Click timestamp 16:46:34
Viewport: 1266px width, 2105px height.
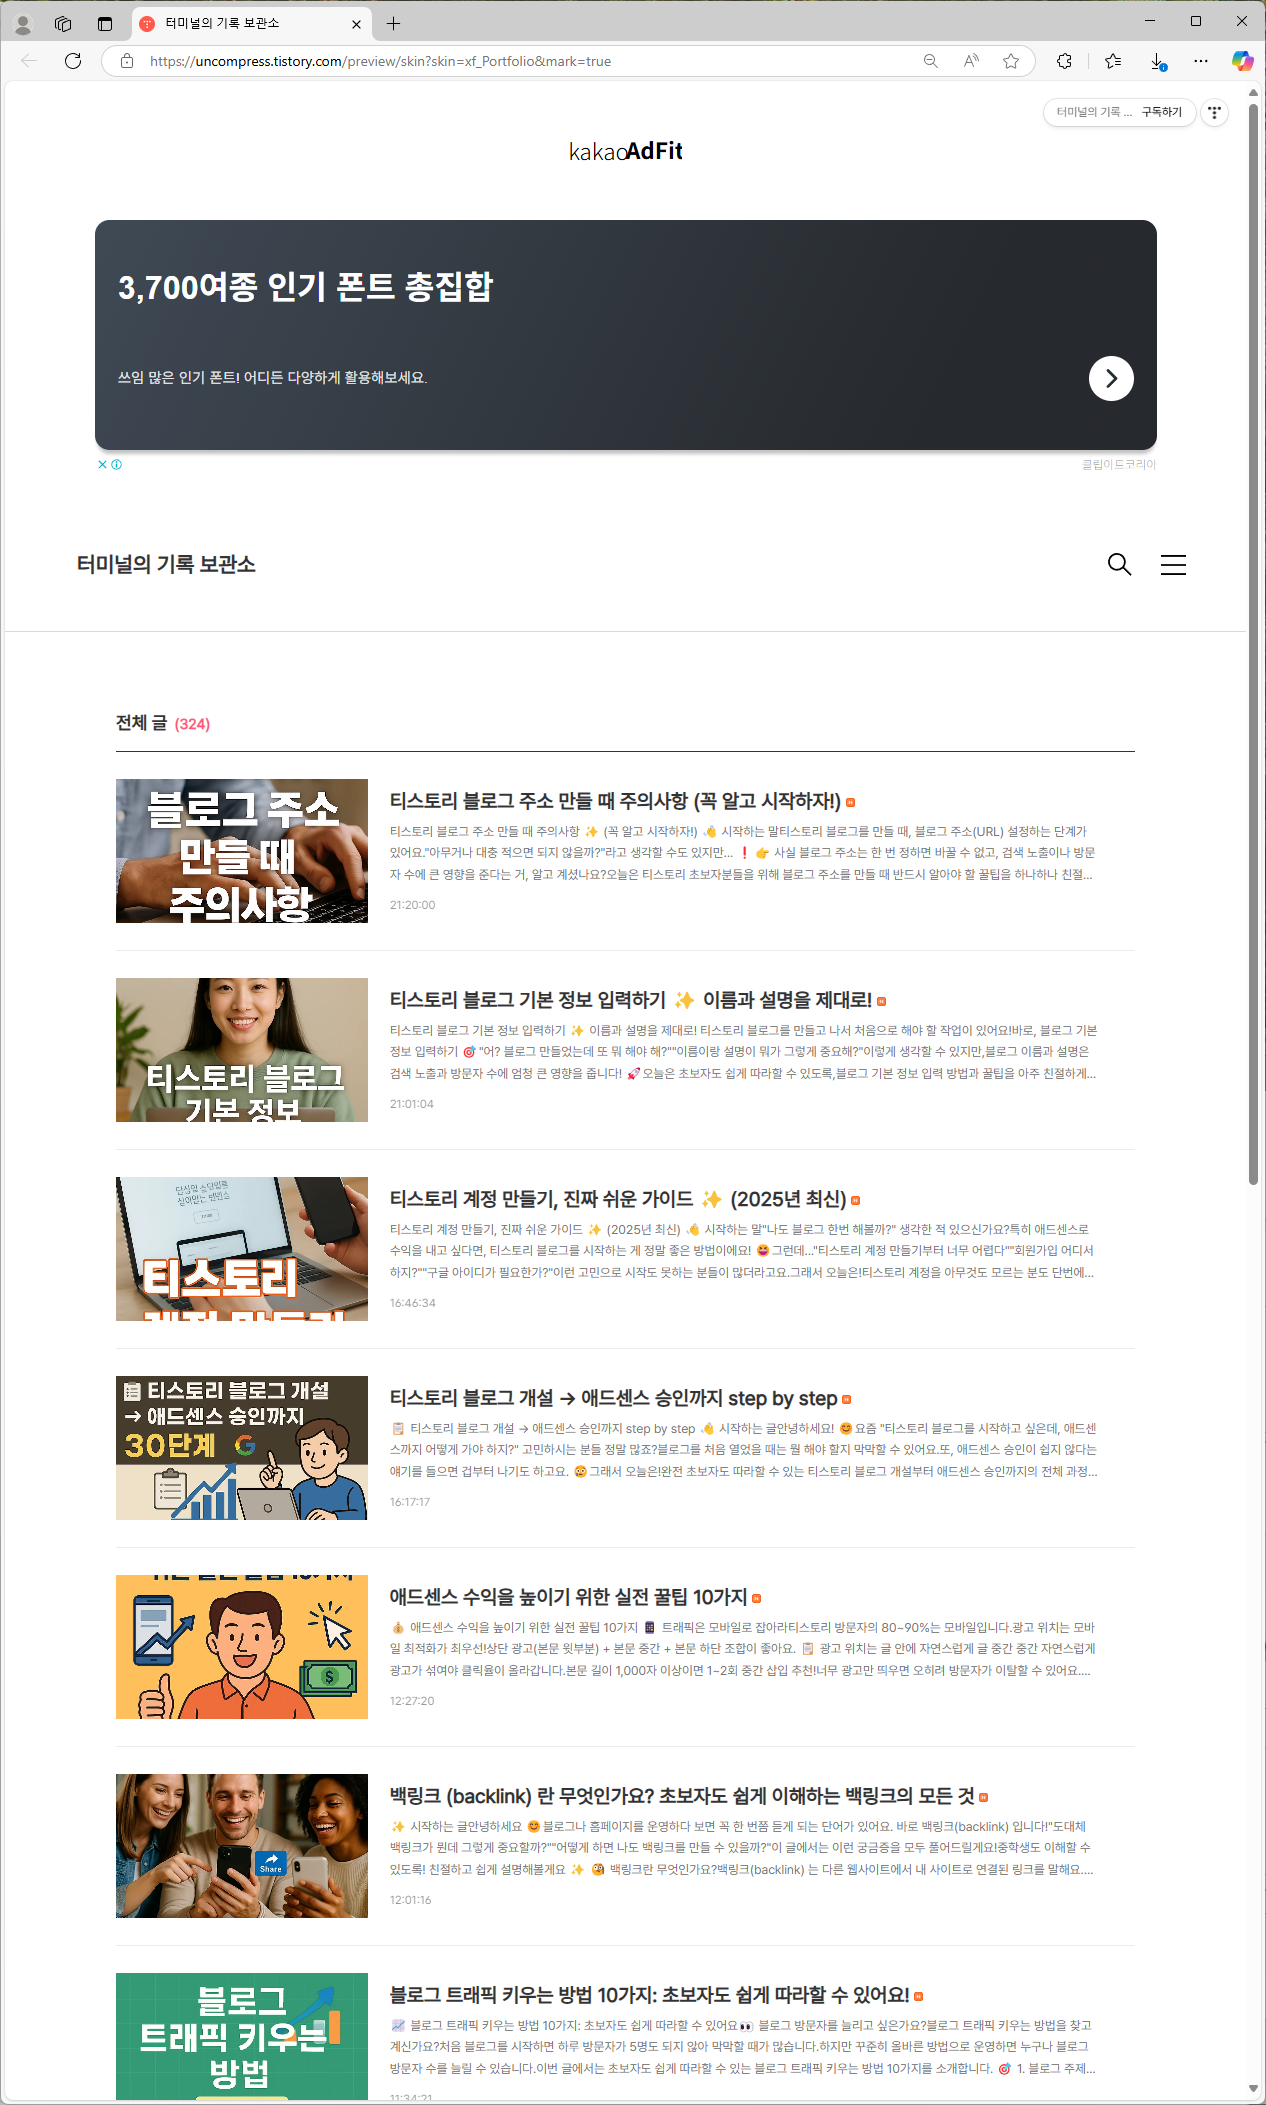(412, 1303)
